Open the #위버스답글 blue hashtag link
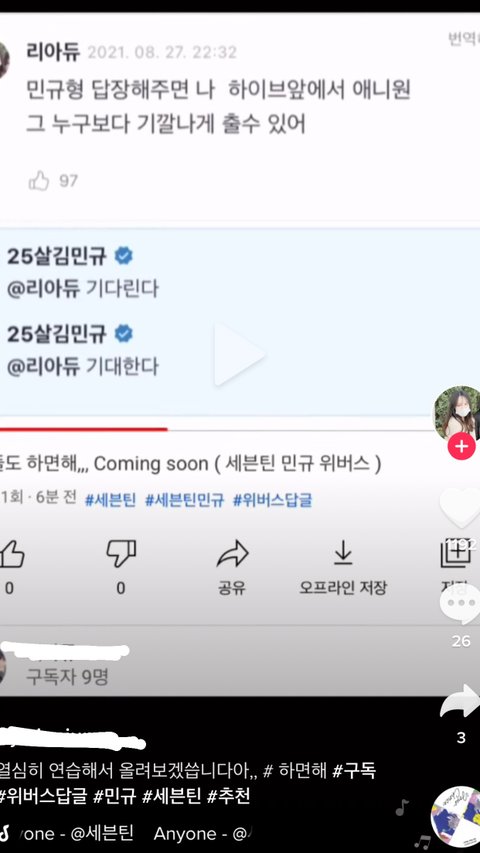This screenshot has height=853, width=480. pyautogui.click(x=273, y=500)
